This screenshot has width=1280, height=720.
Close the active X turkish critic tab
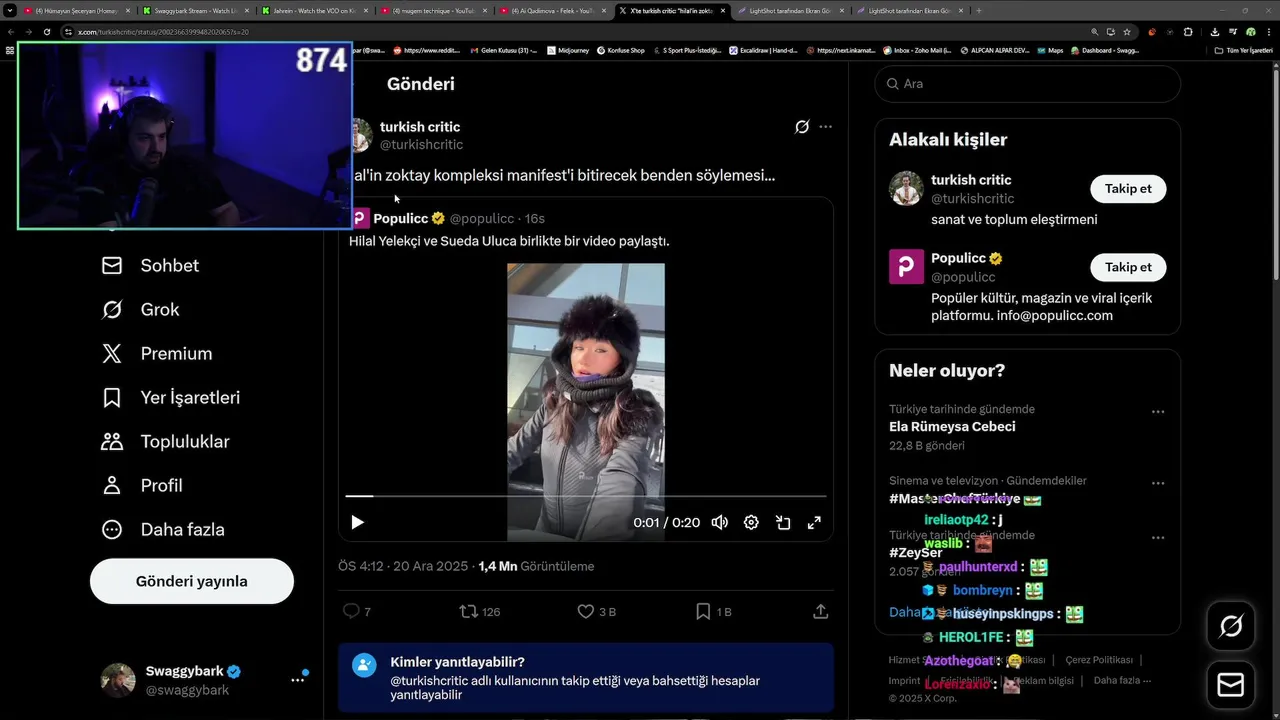tap(723, 11)
